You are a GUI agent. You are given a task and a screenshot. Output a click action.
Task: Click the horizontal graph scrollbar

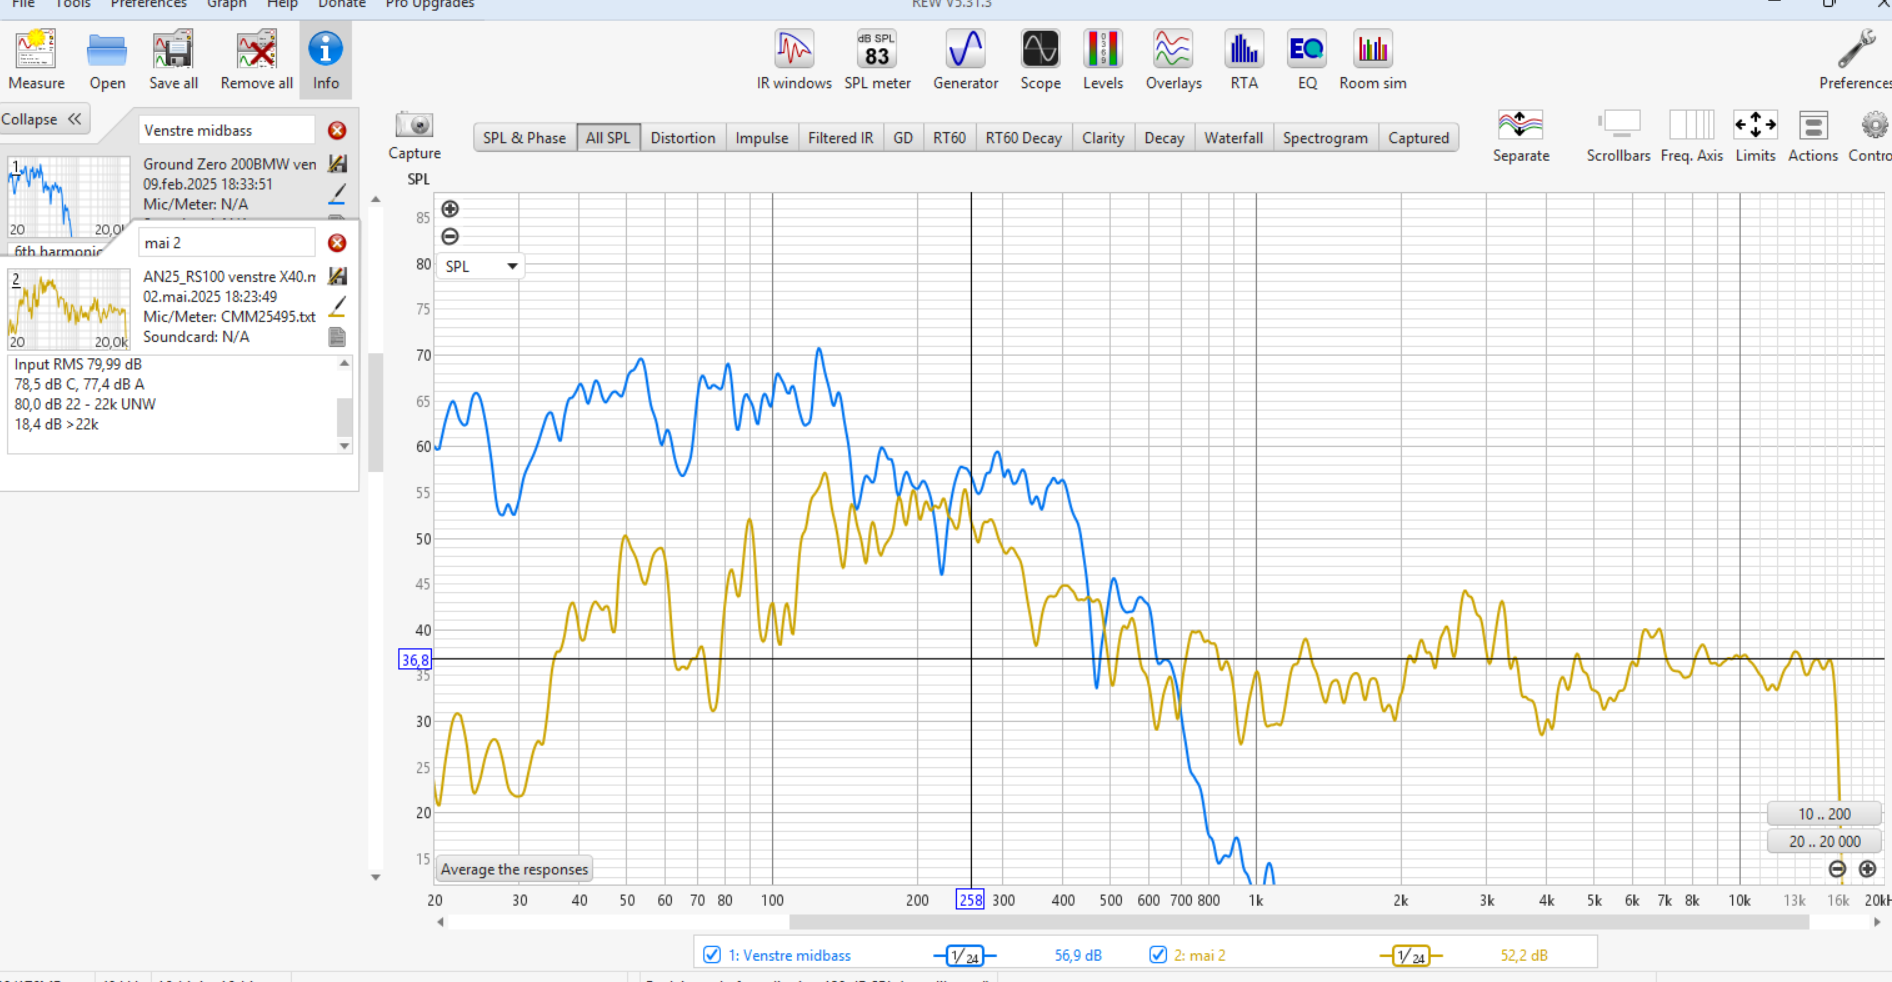[1299, 922]
